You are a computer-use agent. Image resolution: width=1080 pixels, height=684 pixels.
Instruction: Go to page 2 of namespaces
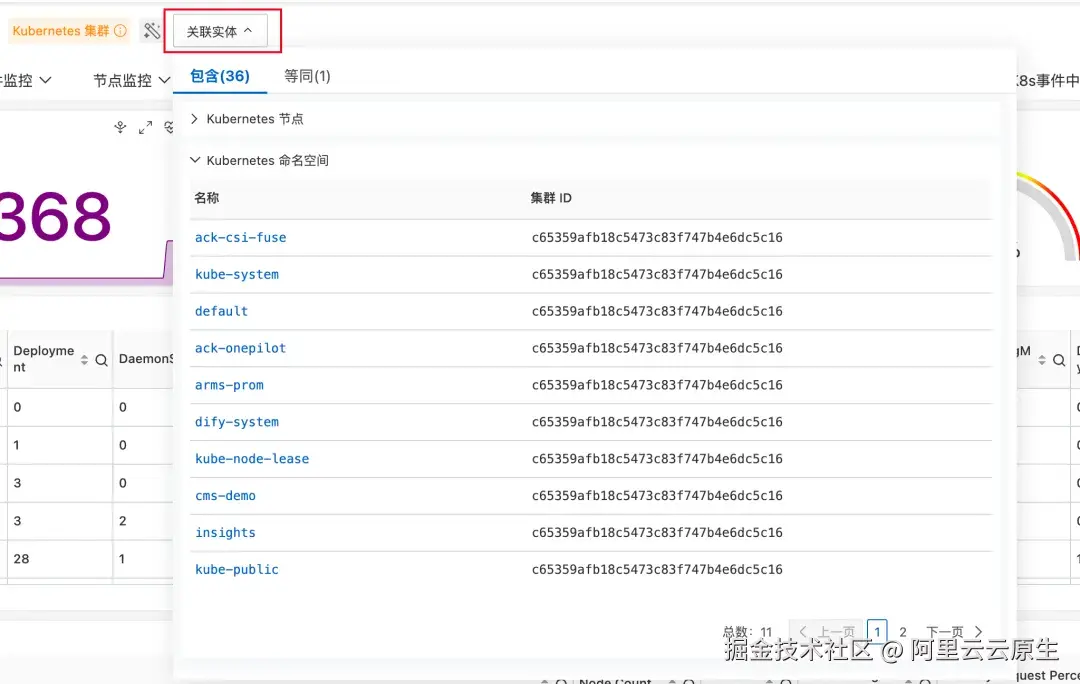point(903,632)
